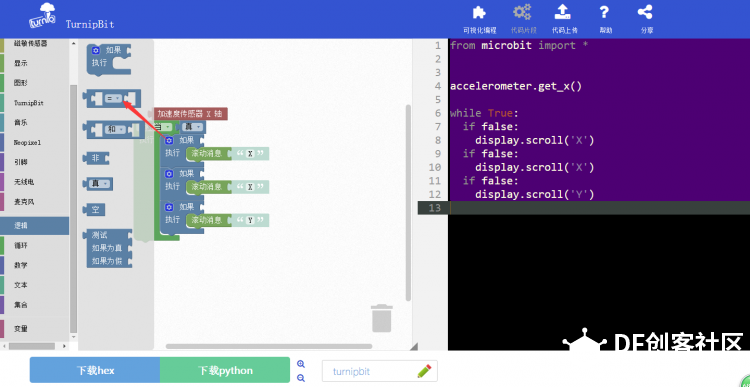Click the sidebar horizontal scrollbar thumb
Image resolution: width=750 pixels, height=387 pixels.
tap(32, 346)
